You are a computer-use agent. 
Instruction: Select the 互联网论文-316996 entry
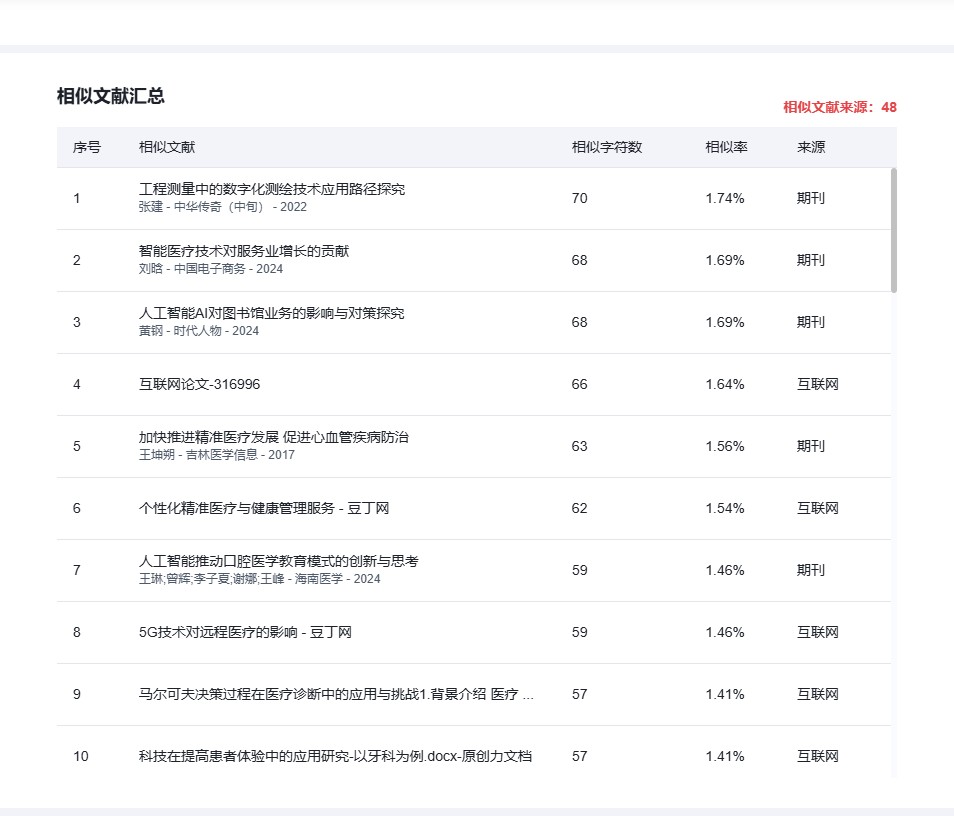tap(199, 384)
